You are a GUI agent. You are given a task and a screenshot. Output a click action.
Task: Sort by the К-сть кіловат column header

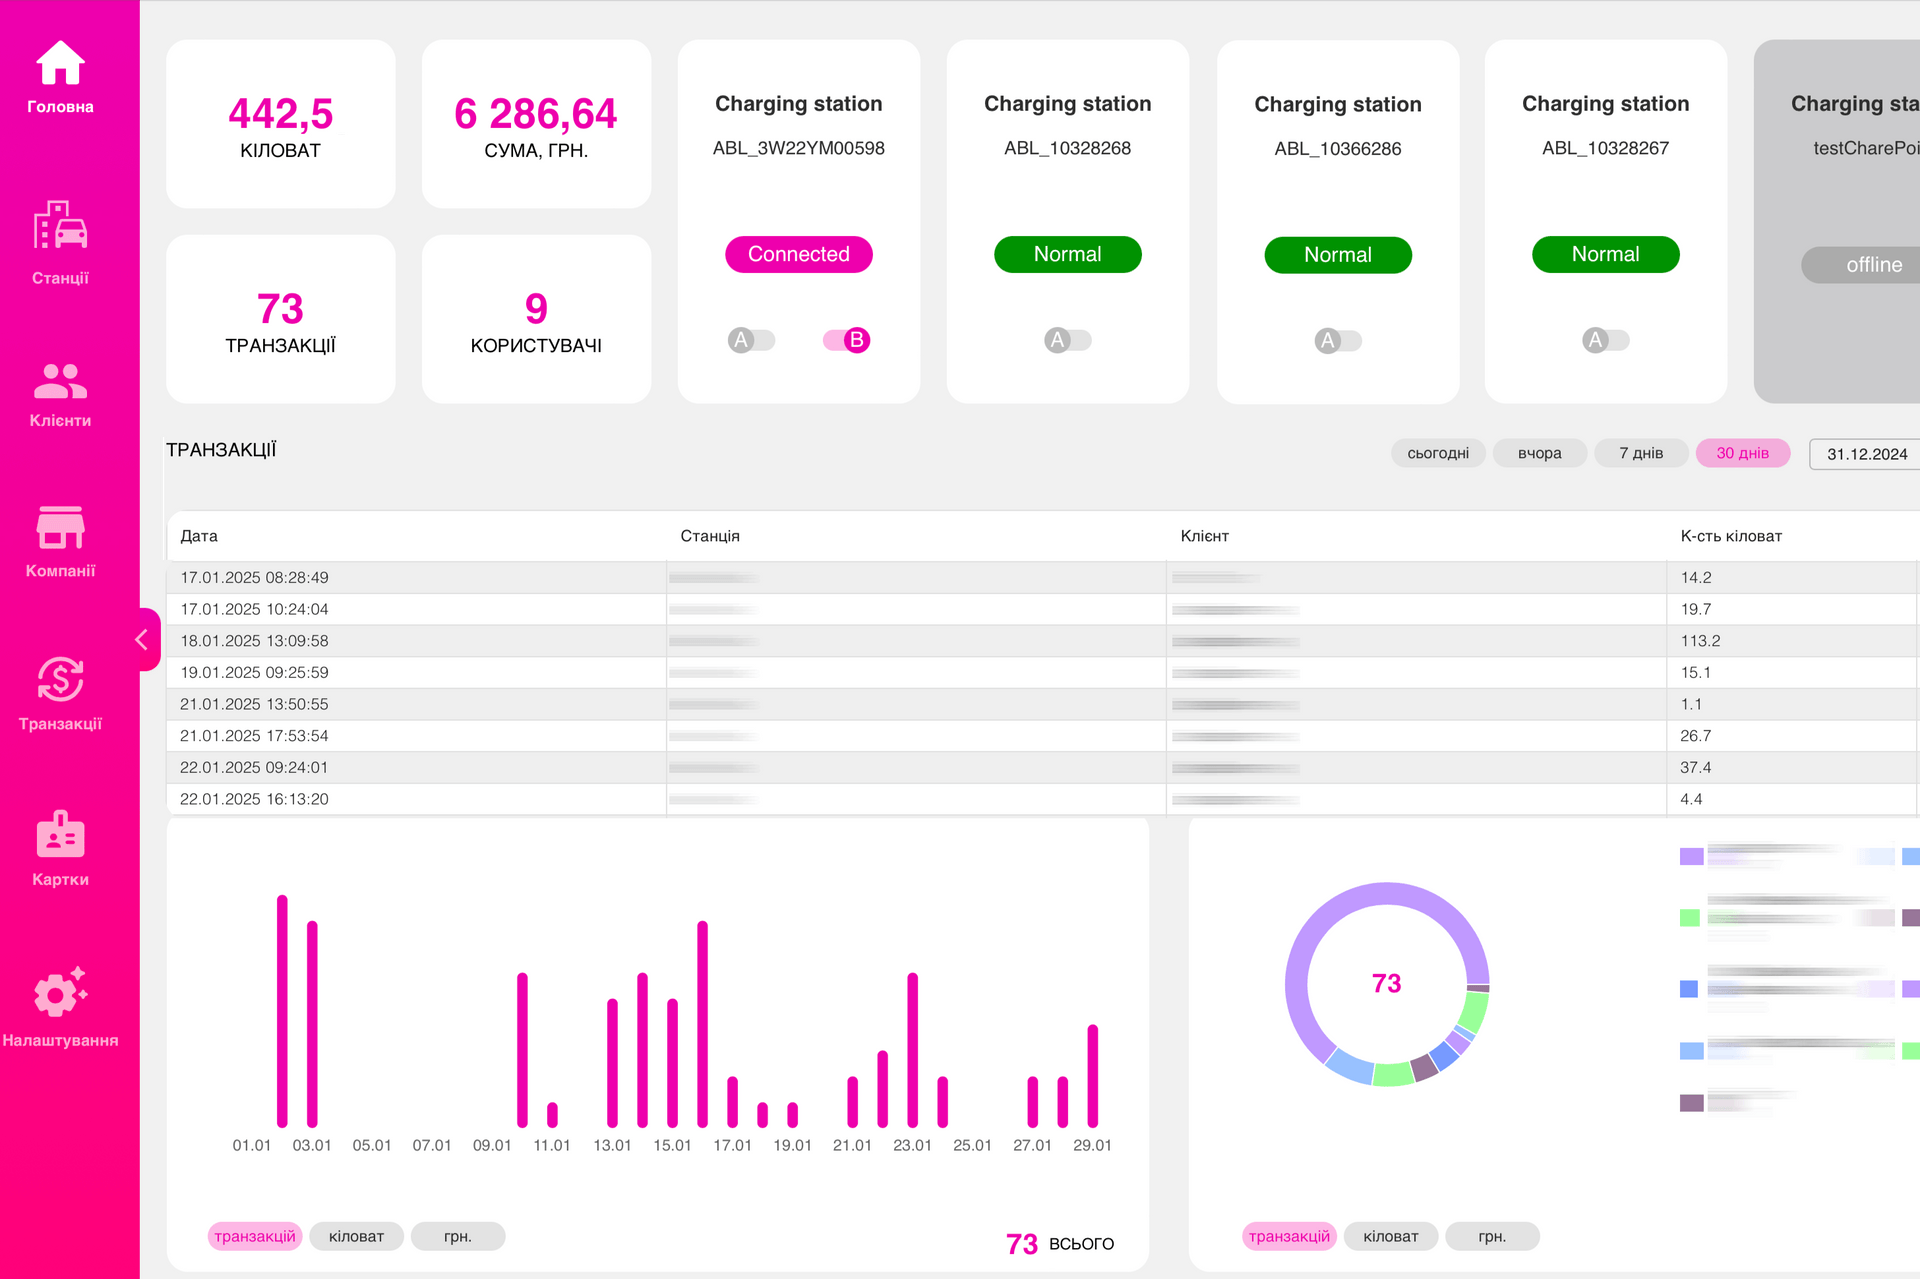click(x=1731, y=536)
